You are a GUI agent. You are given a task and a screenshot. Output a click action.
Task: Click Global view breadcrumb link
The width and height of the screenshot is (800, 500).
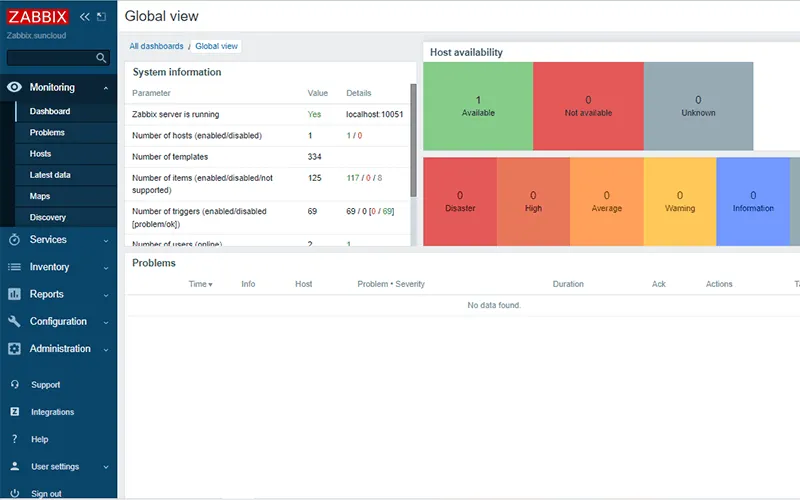pos(216,46)
